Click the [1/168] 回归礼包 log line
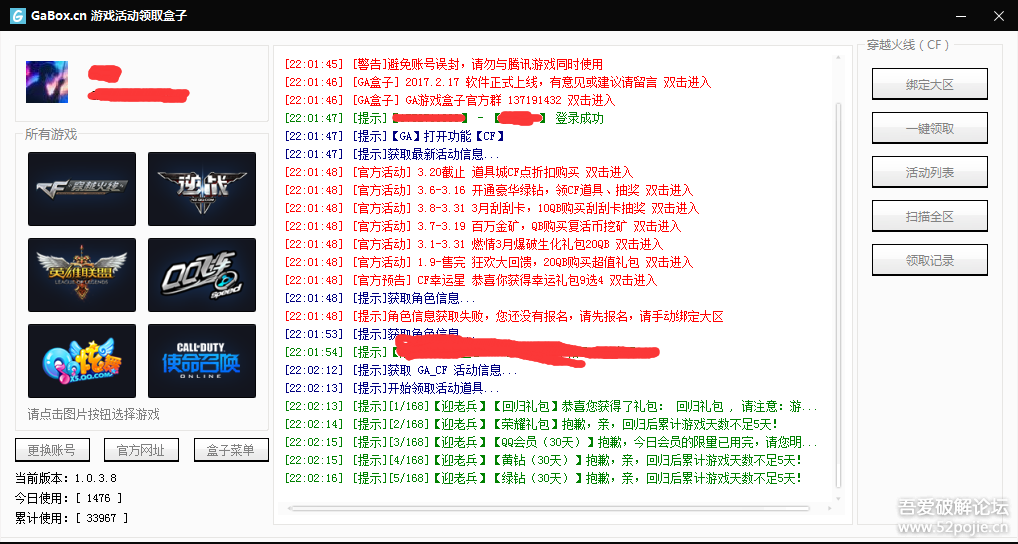 click(551, 406)
